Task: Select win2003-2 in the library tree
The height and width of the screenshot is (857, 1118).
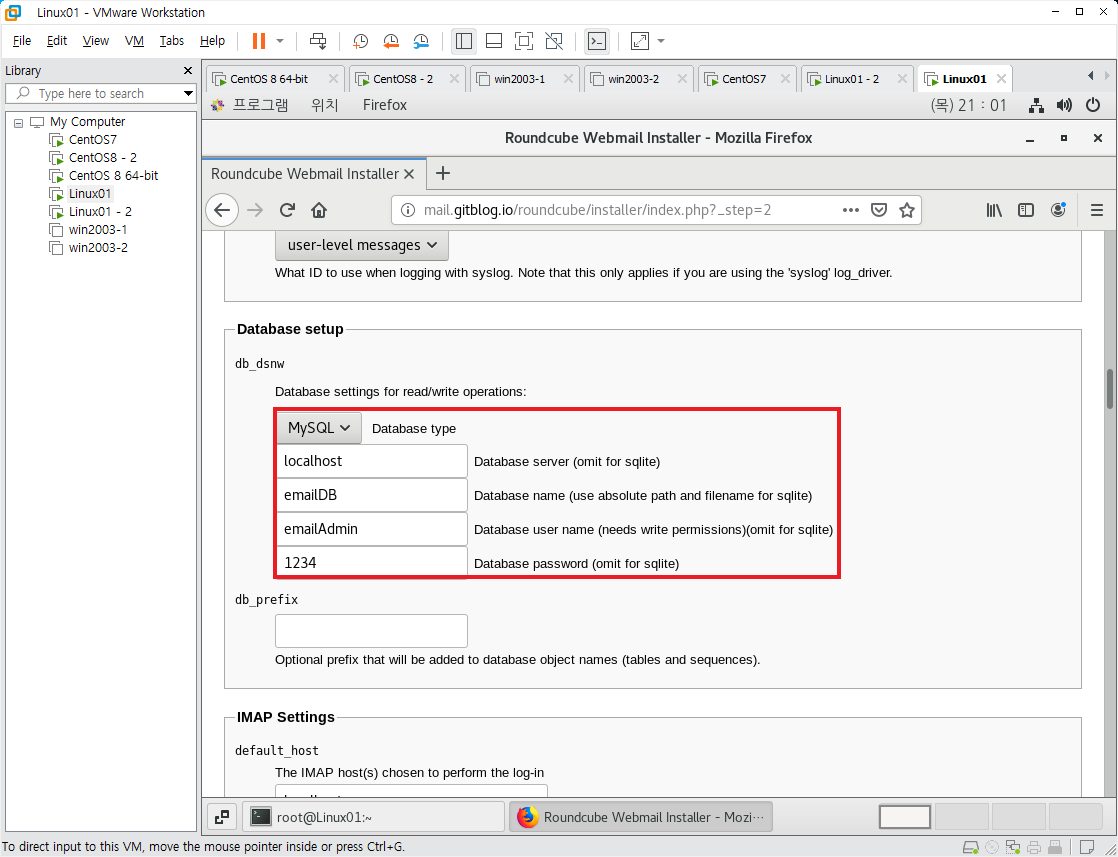Action: (x=98, y=247)
